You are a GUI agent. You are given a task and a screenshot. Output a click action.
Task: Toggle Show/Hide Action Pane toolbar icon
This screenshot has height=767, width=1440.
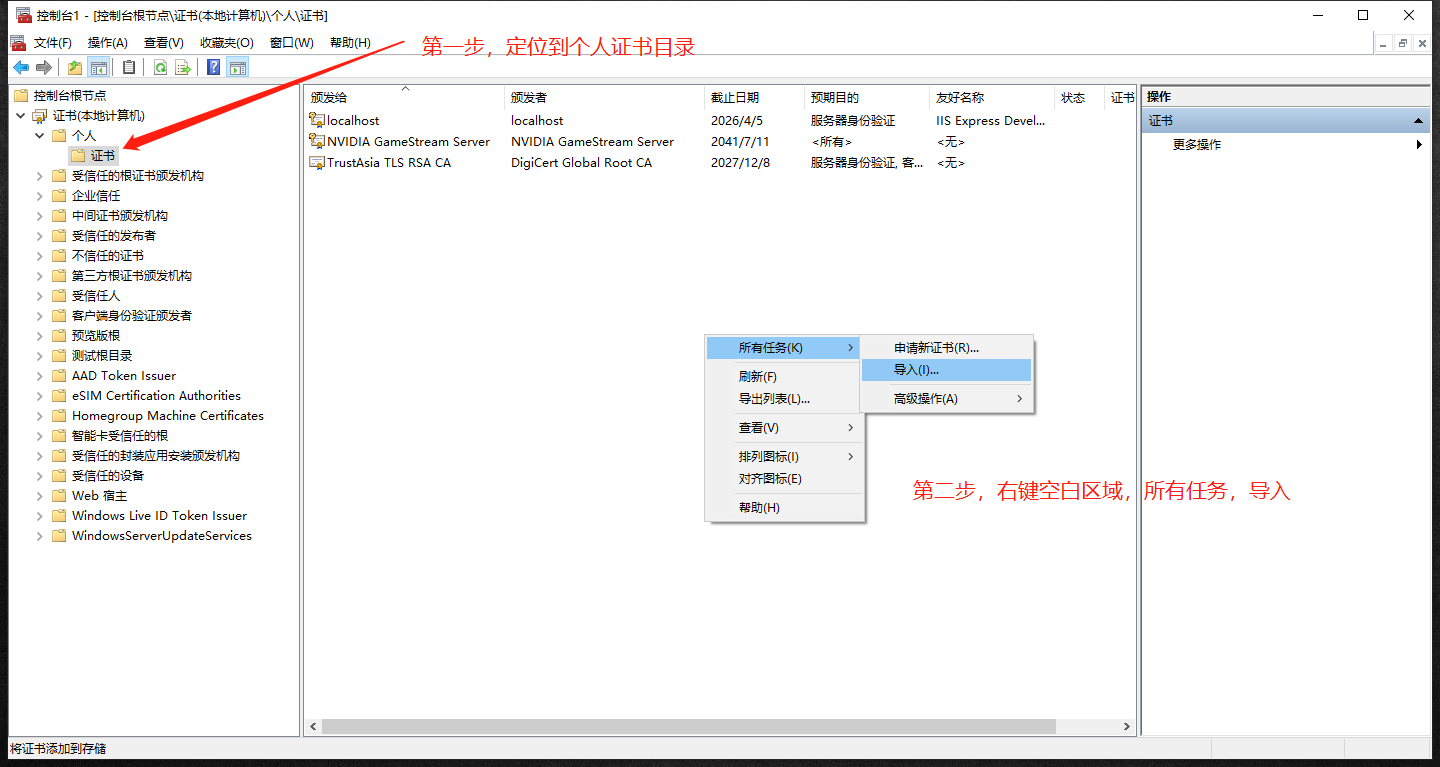pyautogui.click(x=237, y=68)
